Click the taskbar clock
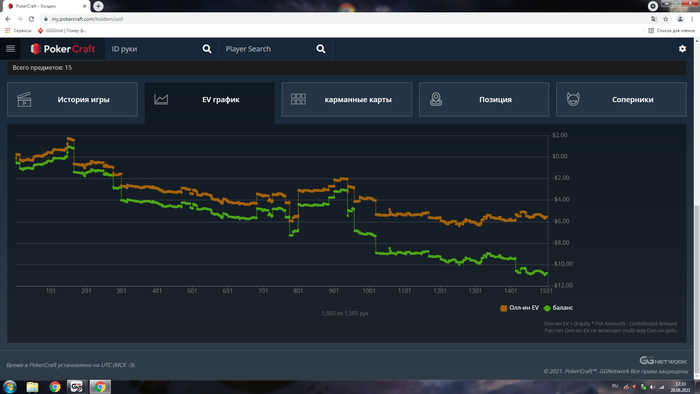This screenshot has width=700, height=394. click(680, 387)
